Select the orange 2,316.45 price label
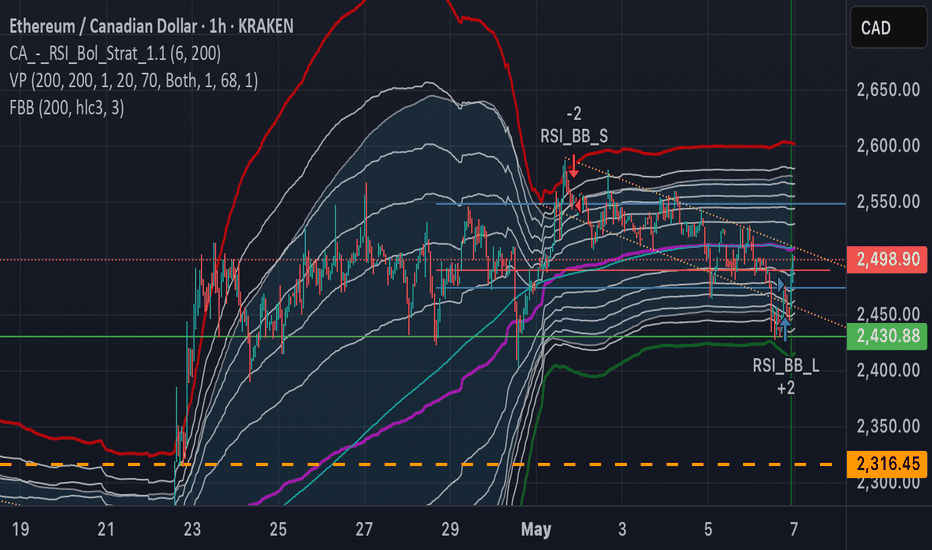The image size is (932, 550). click(x=887, y=464)
